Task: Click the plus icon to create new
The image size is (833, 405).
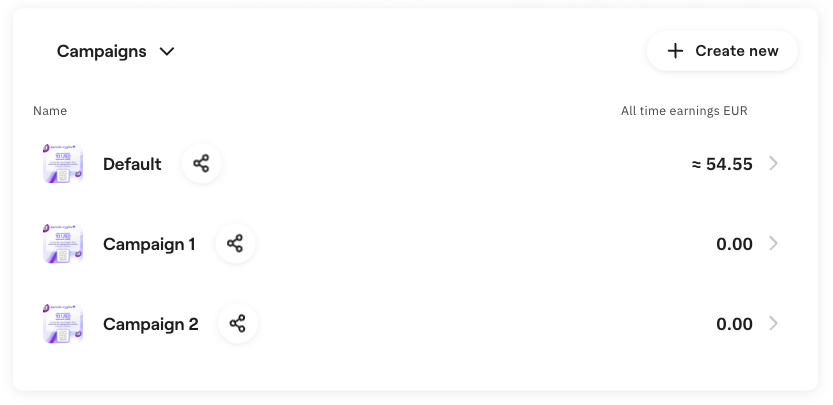Action: pos(676,51)
